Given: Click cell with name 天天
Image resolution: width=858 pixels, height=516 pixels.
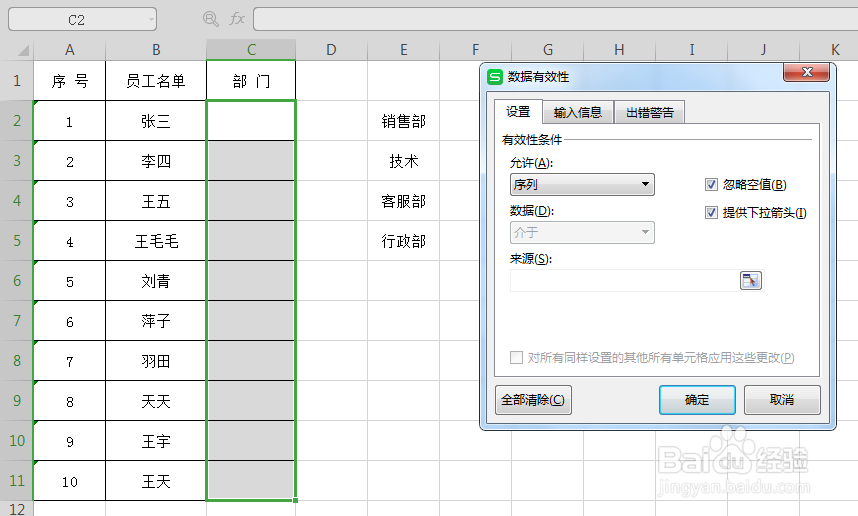Looking at the screenshot, I should coord(156,401).
